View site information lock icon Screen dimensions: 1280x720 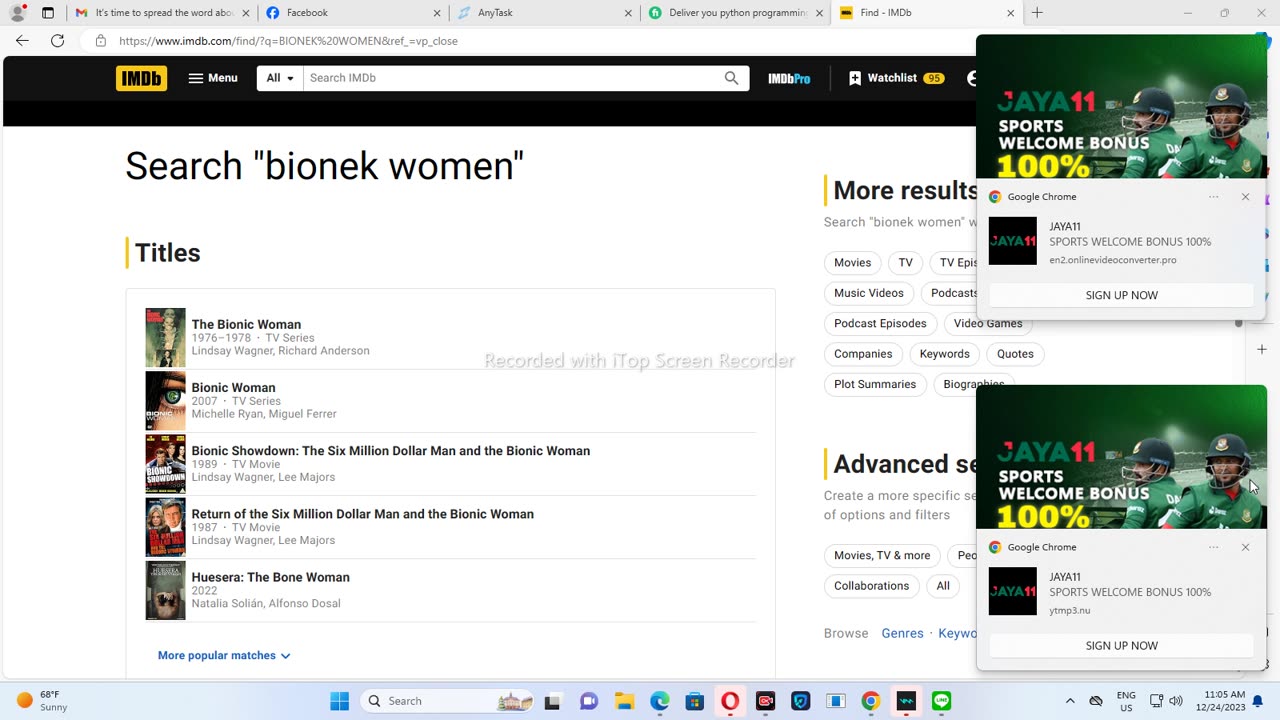point(100,41)
